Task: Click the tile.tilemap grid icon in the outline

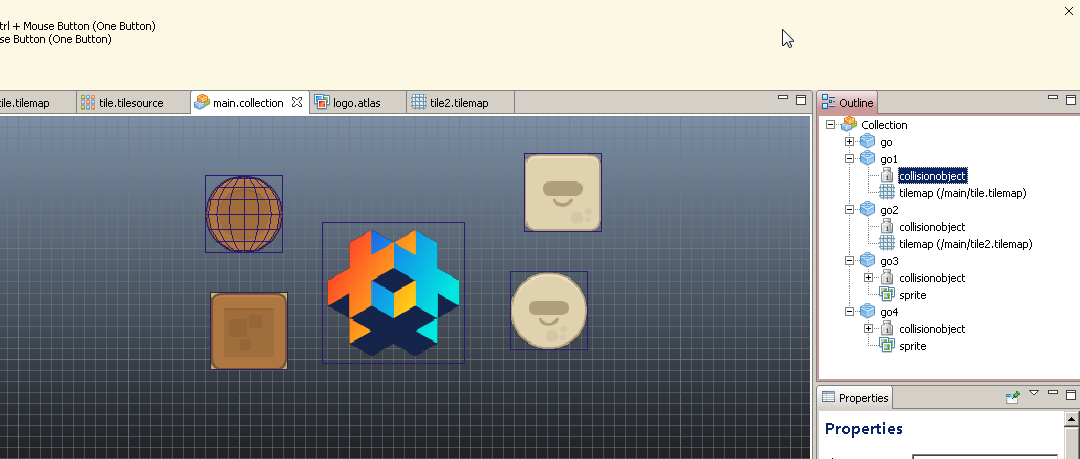Action: click(x=887, y=192)
